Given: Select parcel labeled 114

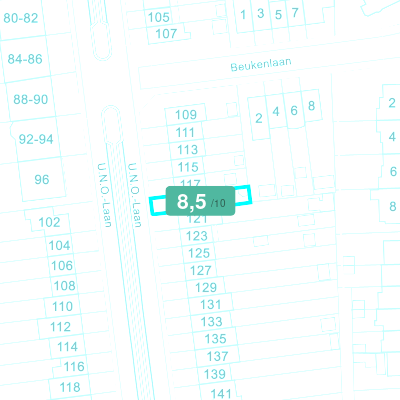Looking at the screenshot, I should tap(67, 347).
